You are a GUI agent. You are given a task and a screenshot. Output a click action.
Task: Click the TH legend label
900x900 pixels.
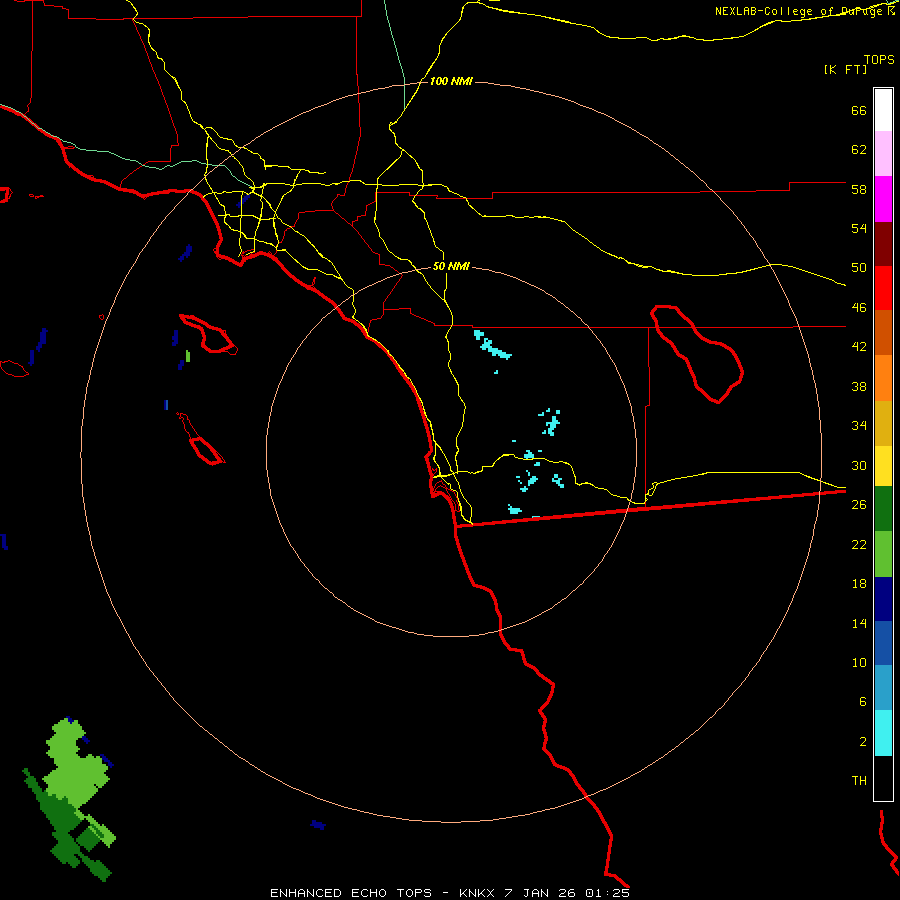859,780
